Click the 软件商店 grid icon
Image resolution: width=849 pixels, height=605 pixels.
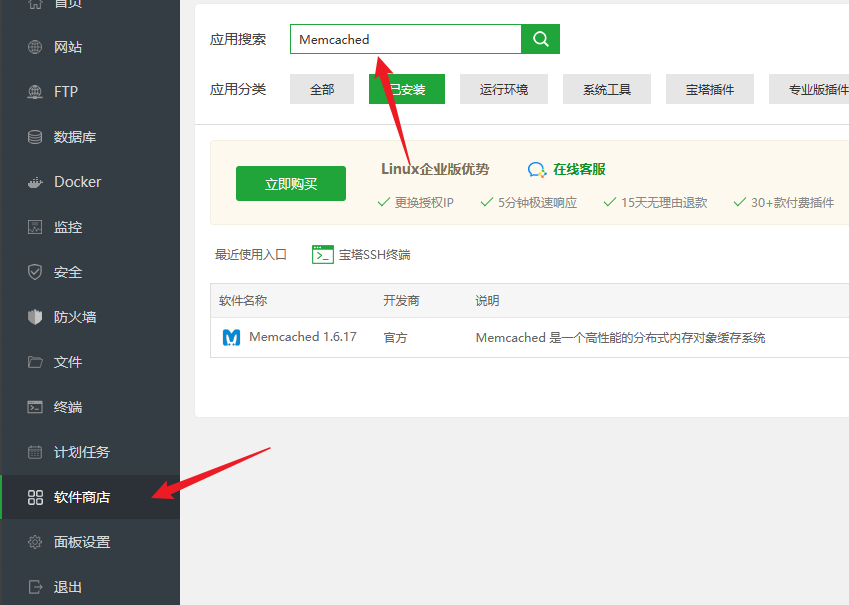[x=35, y=497]
